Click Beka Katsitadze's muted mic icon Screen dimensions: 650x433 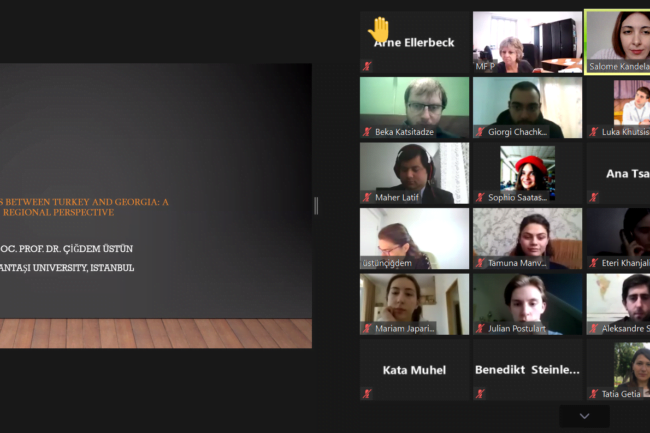pos(367,132)
